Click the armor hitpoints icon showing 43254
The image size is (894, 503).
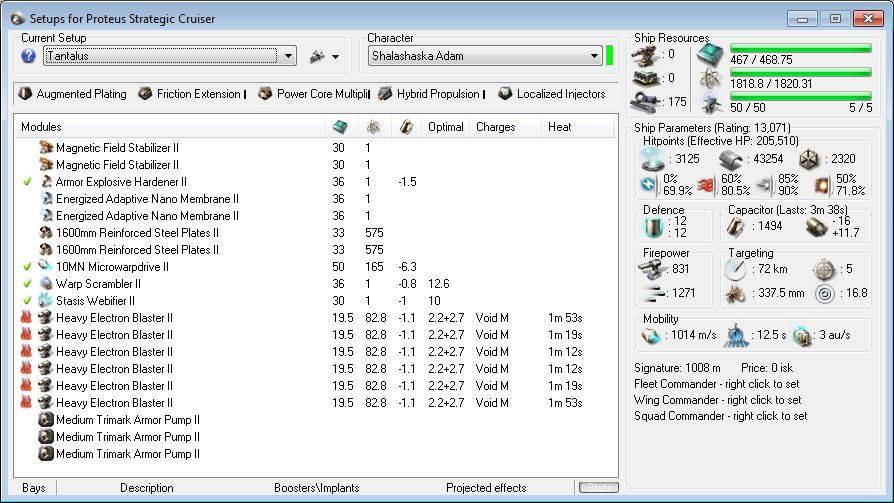pyautogui.click(x=730, y=159)
